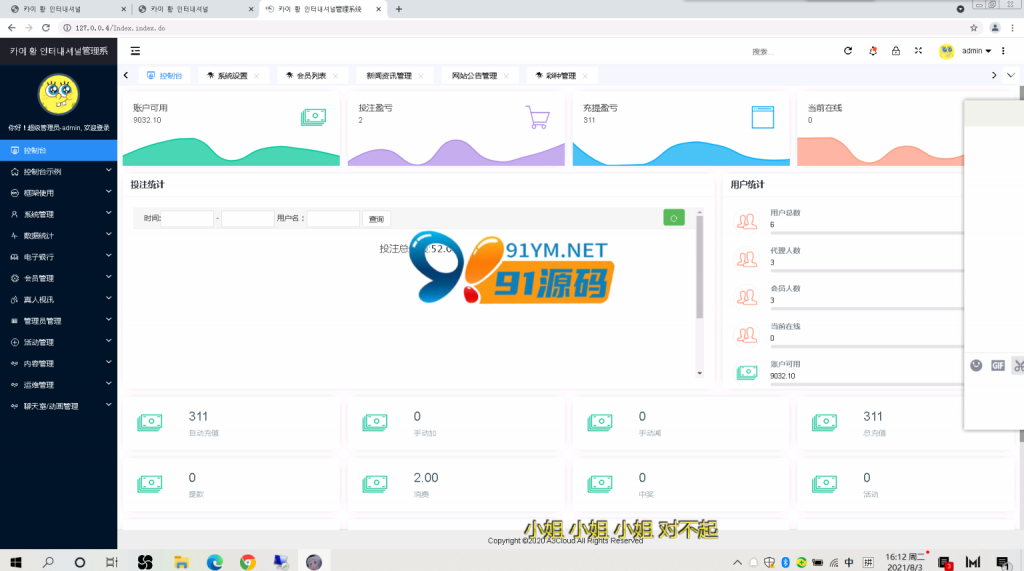Click the 用户名 input field
The width and height of the screenshot is (1024, 571).
pyautogui.click(x=333, y=218)
